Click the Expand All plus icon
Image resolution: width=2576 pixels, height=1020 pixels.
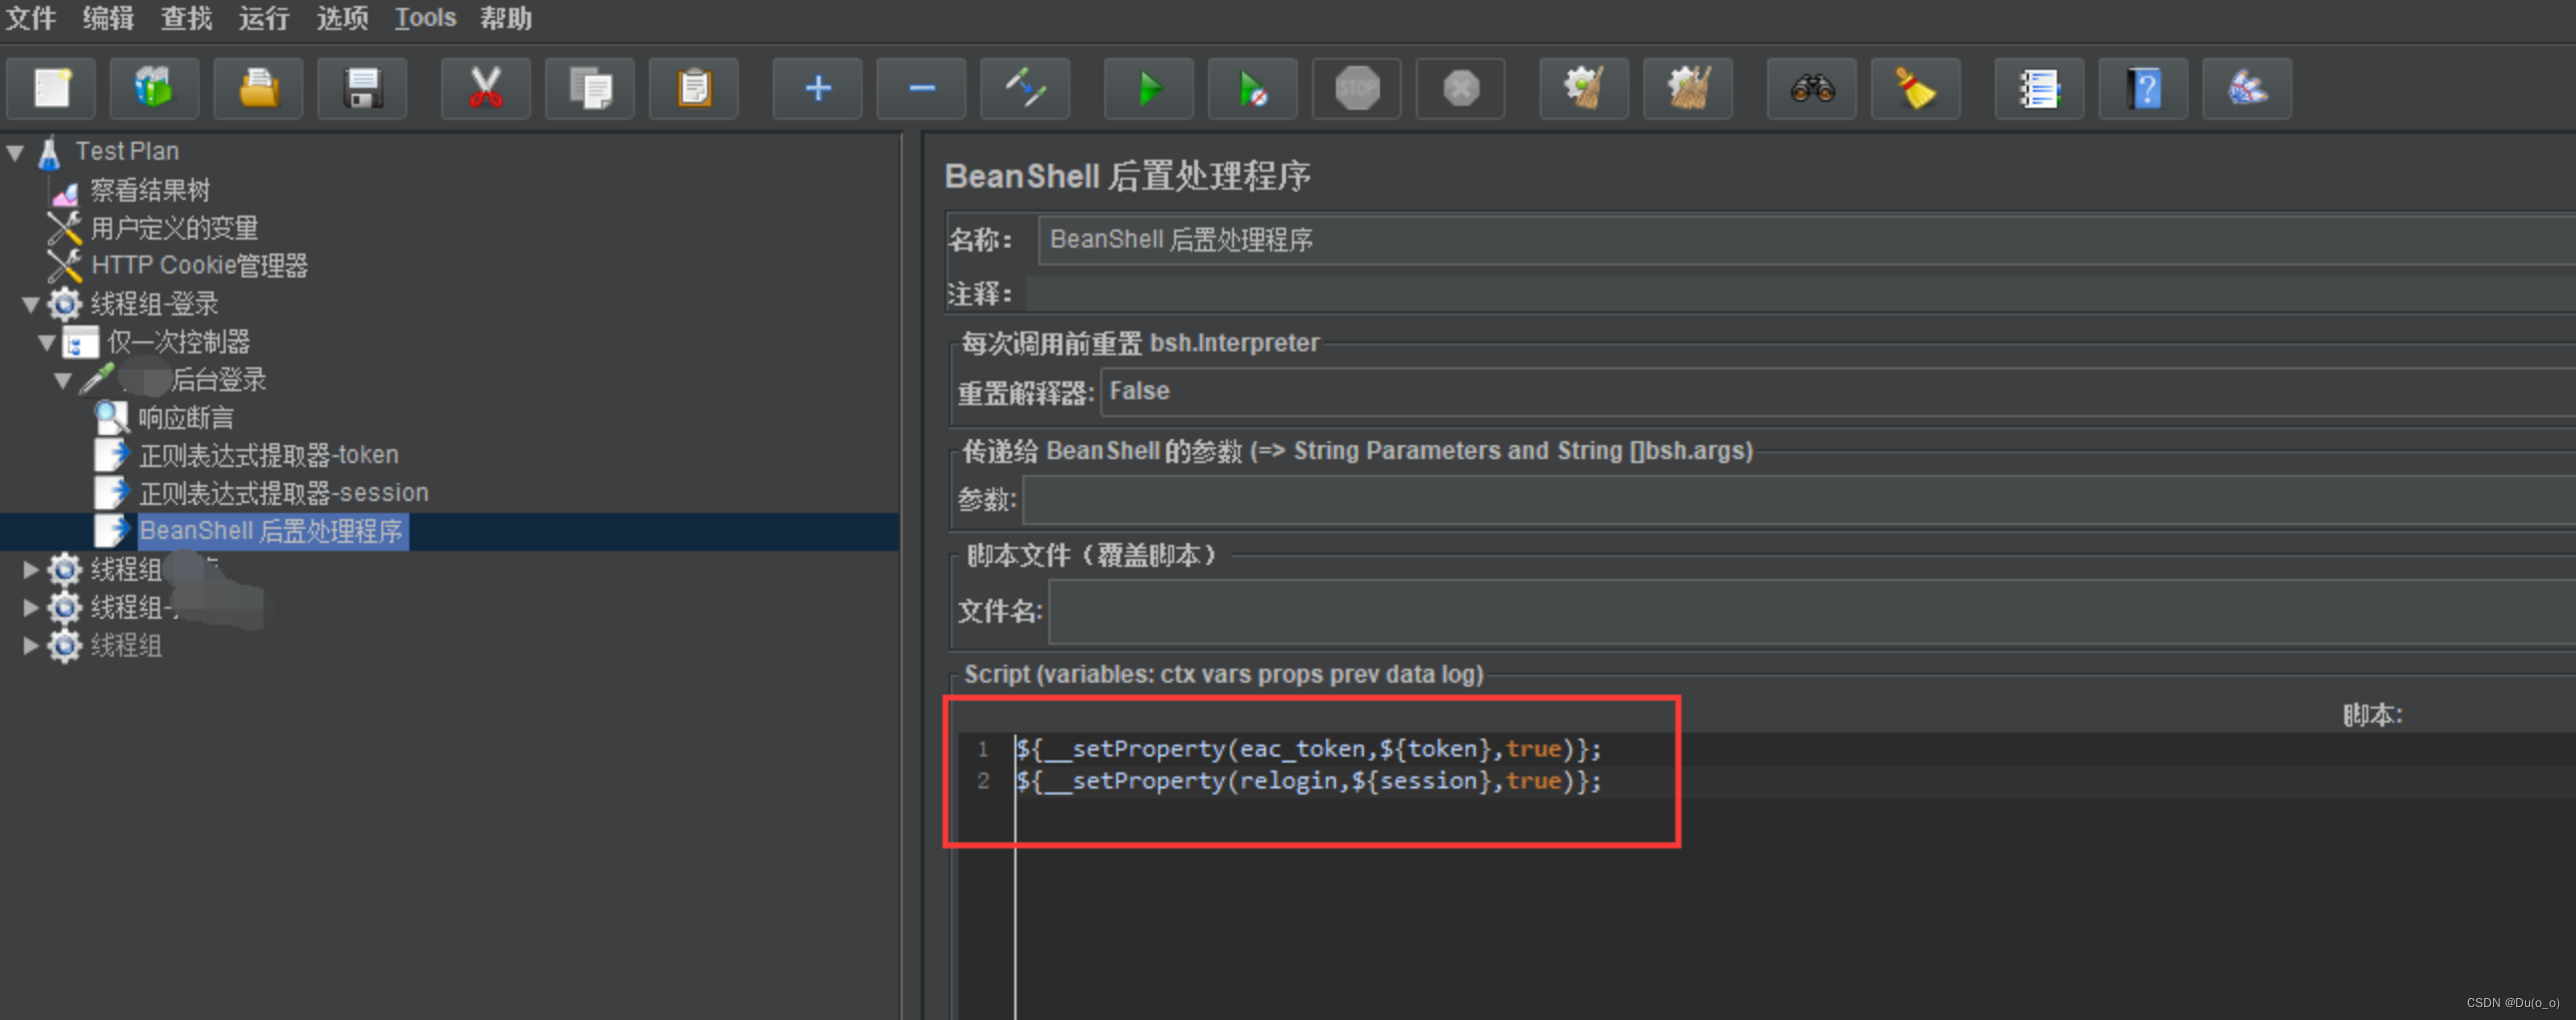pos(818,89)
